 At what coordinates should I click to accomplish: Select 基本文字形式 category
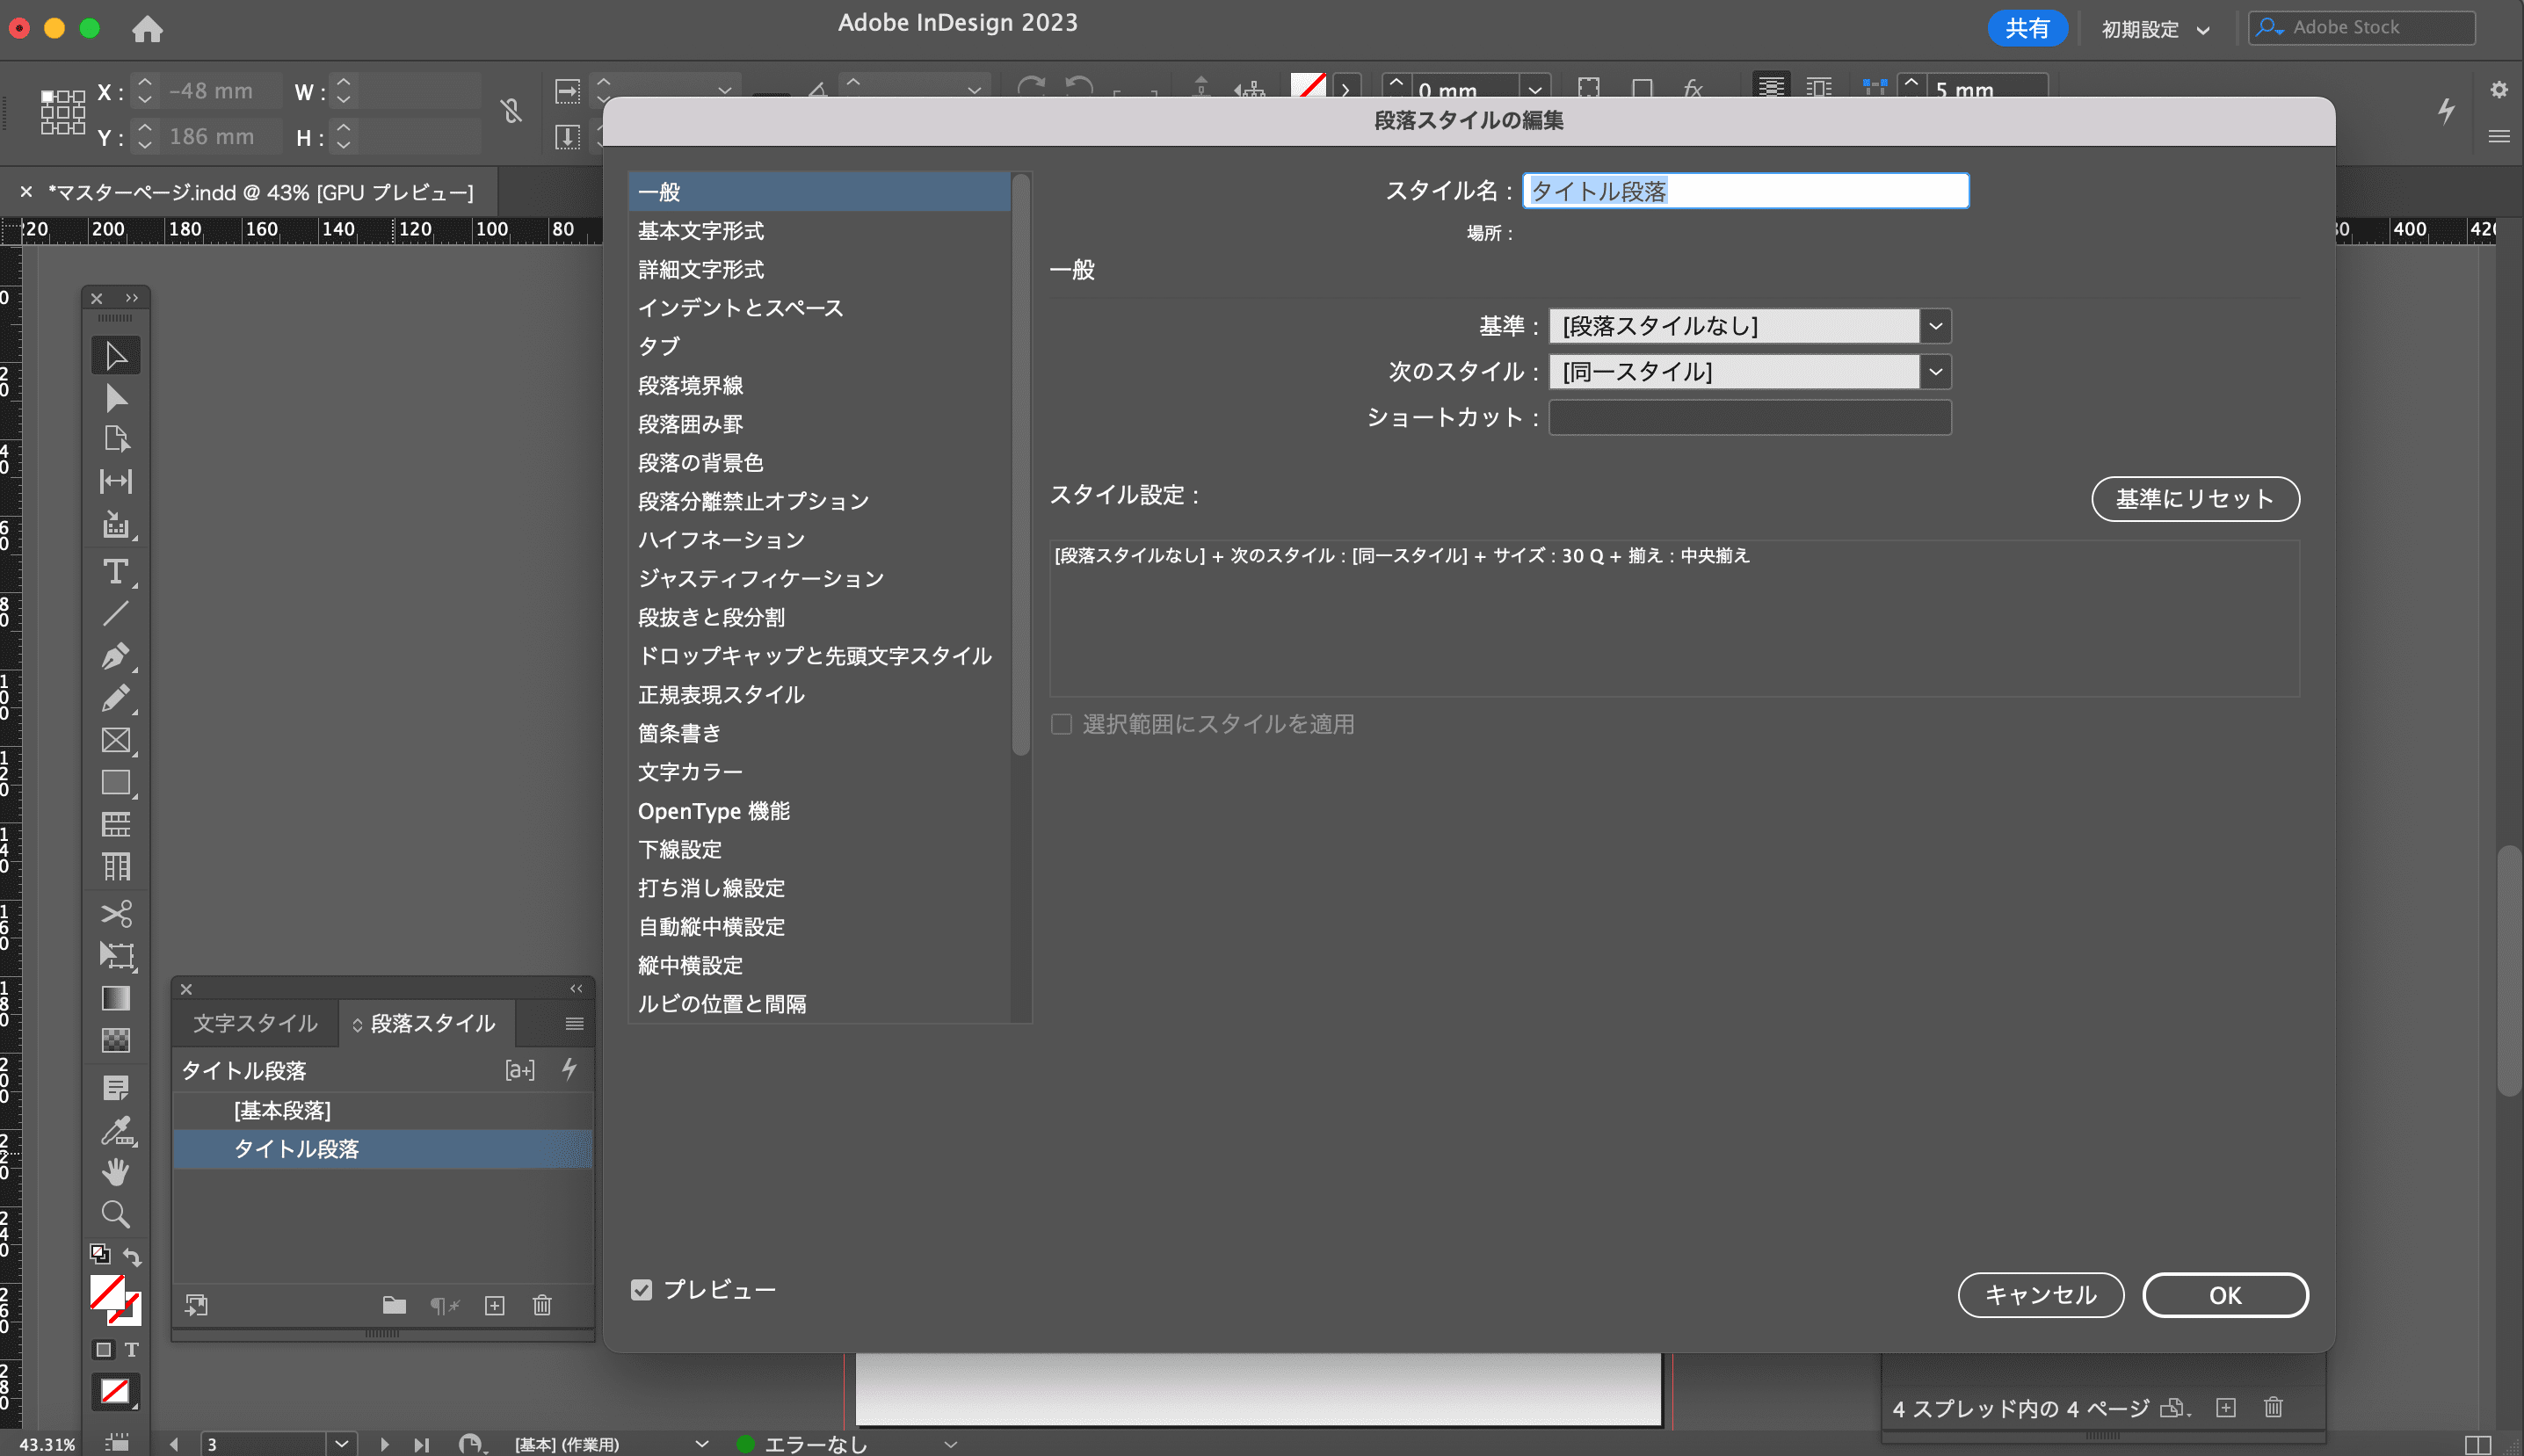(x=818, y=230)
